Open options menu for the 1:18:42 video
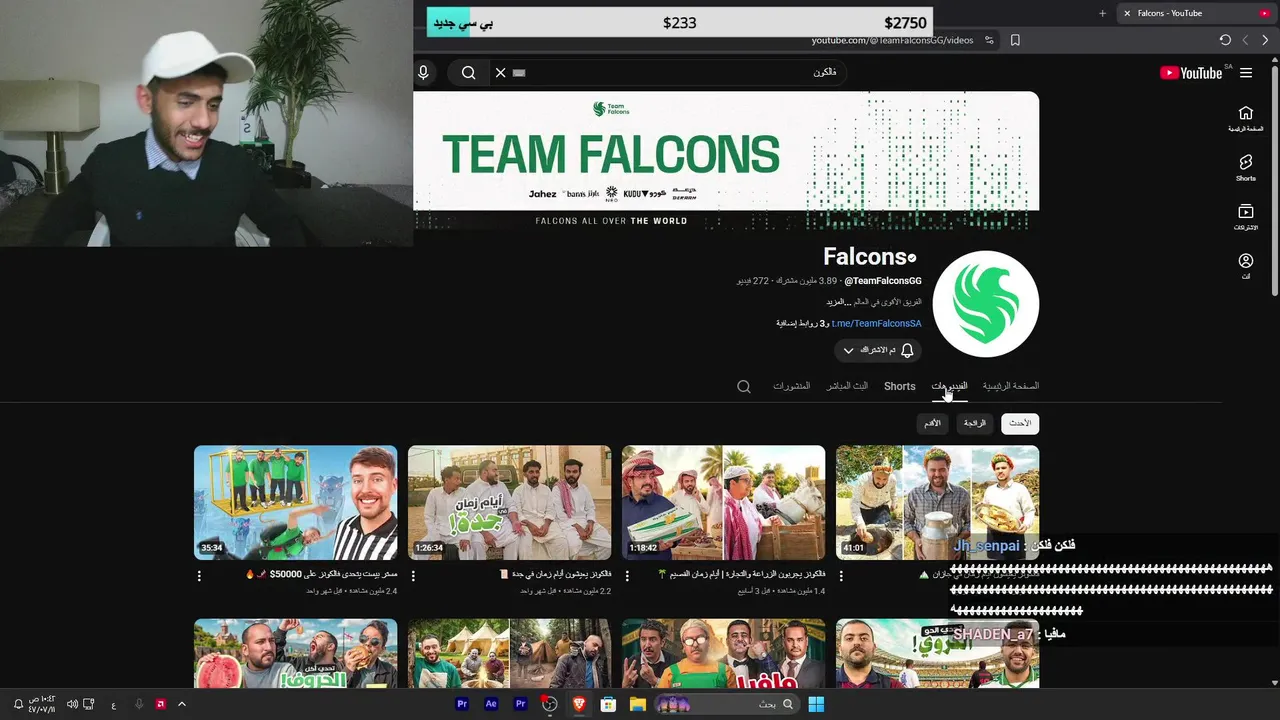This screenshot has width=1280, height=720. click(627, 576)
